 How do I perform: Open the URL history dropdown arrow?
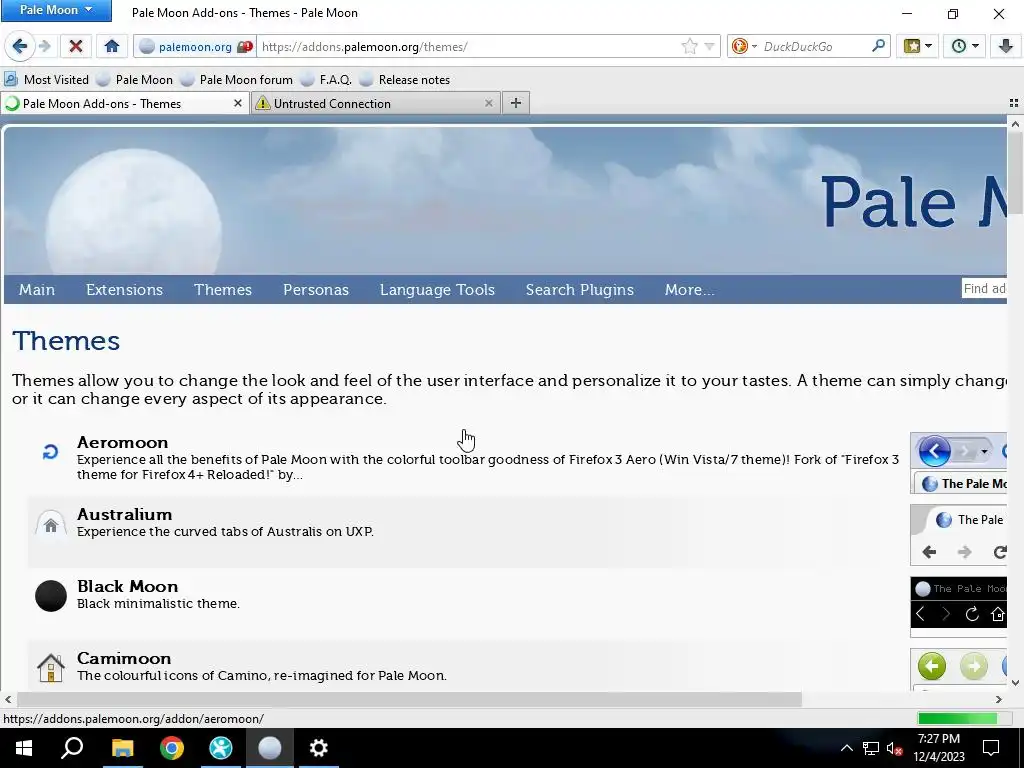pos(709,46)
